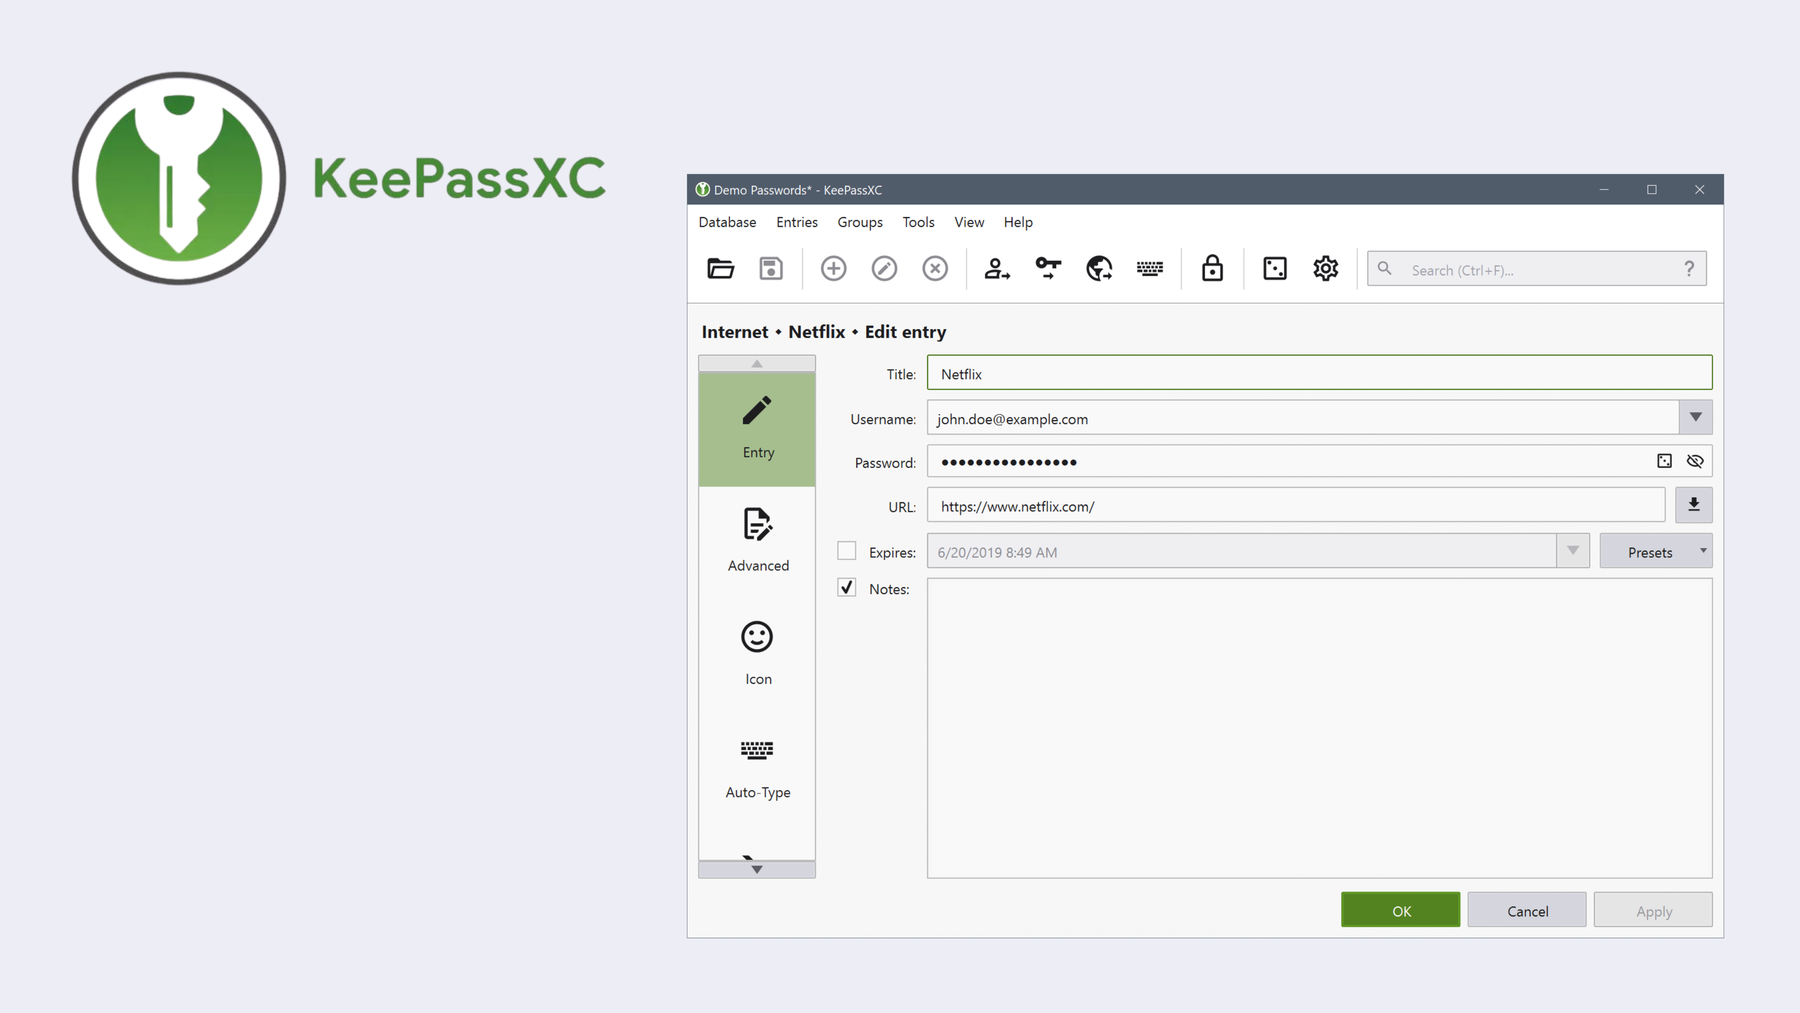Switch to the Icon section
Image resolution: width=1800 pixels, height=1013 pixels.
tap(757, 655)
